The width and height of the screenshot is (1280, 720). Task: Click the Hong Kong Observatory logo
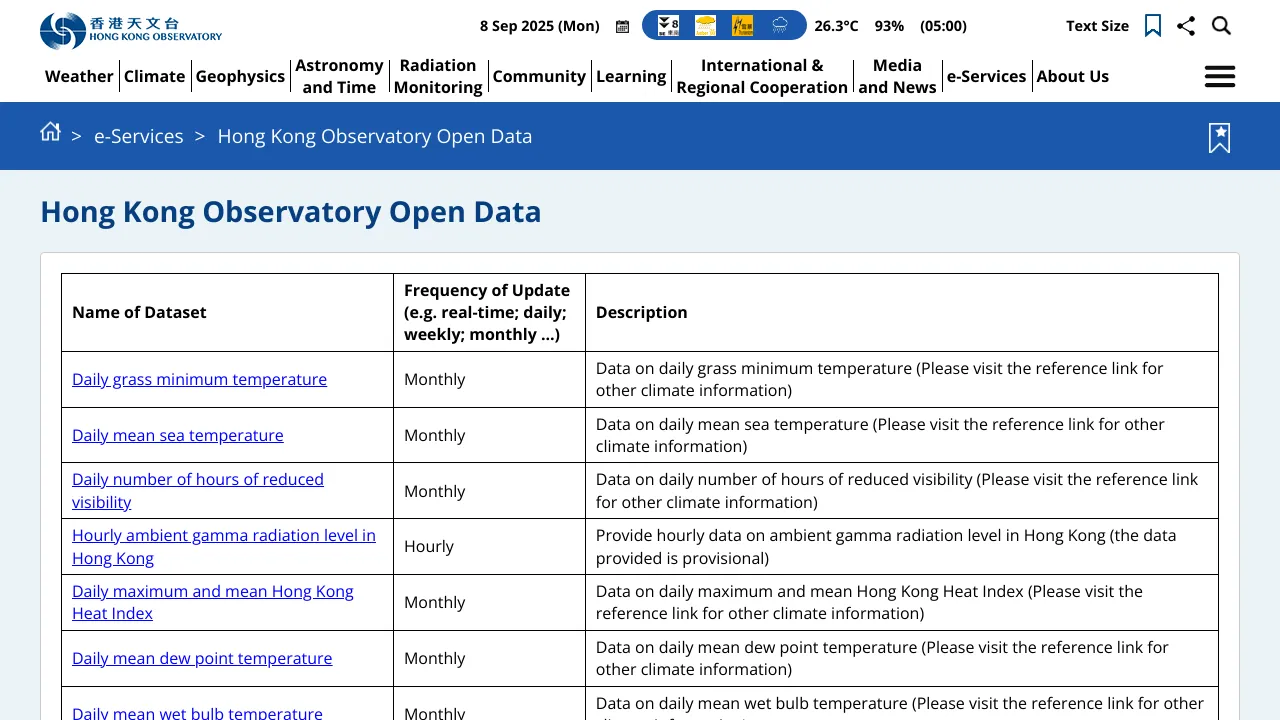coord(131,31)
